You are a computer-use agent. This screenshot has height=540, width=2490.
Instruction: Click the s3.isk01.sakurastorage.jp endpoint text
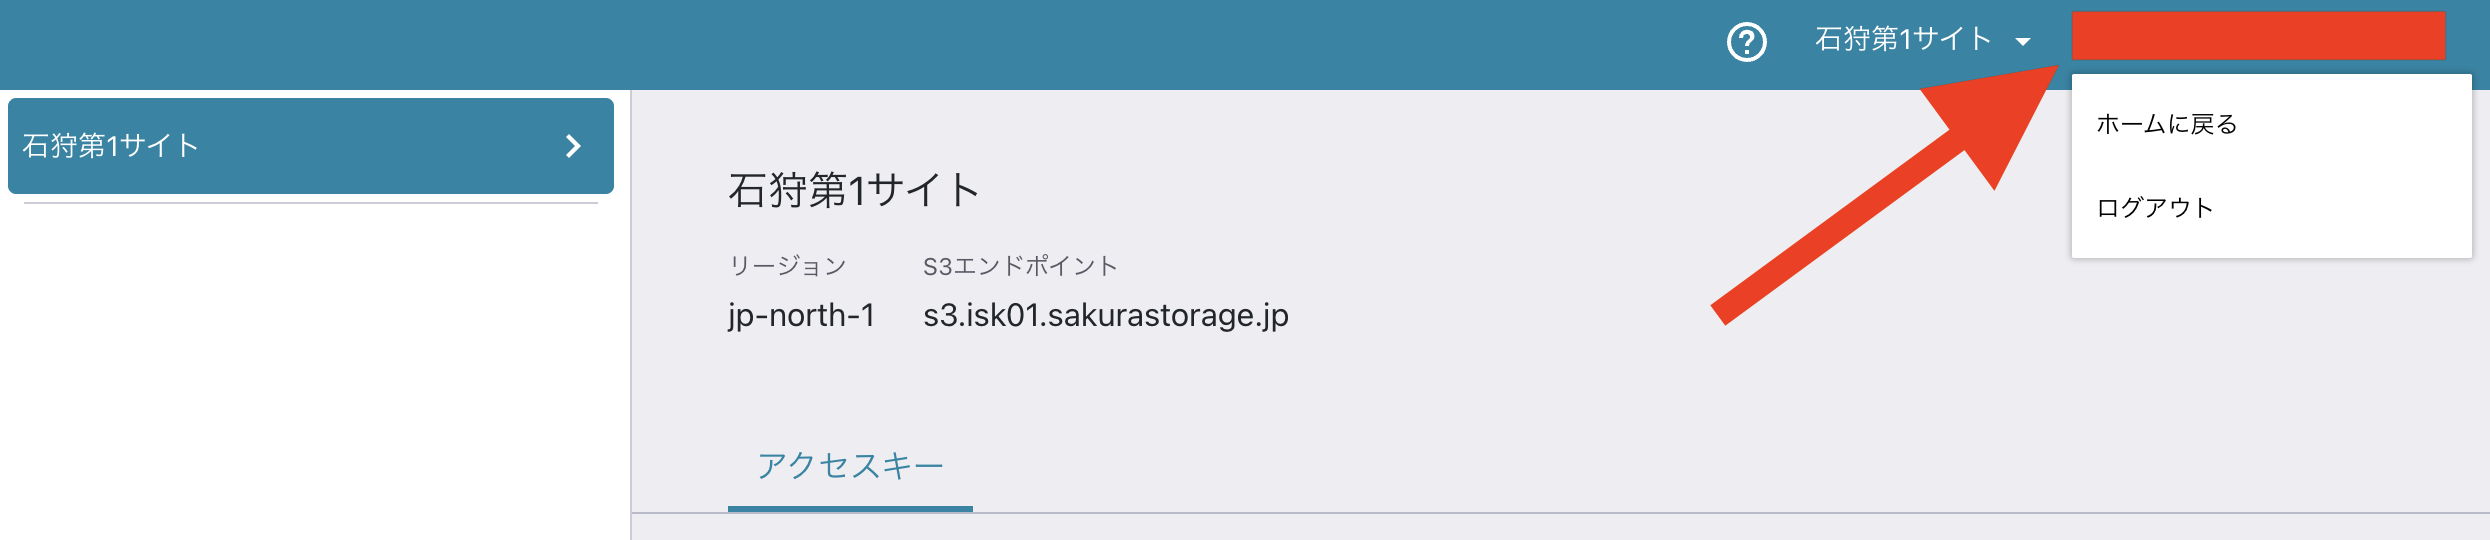tap(1105, 315)
